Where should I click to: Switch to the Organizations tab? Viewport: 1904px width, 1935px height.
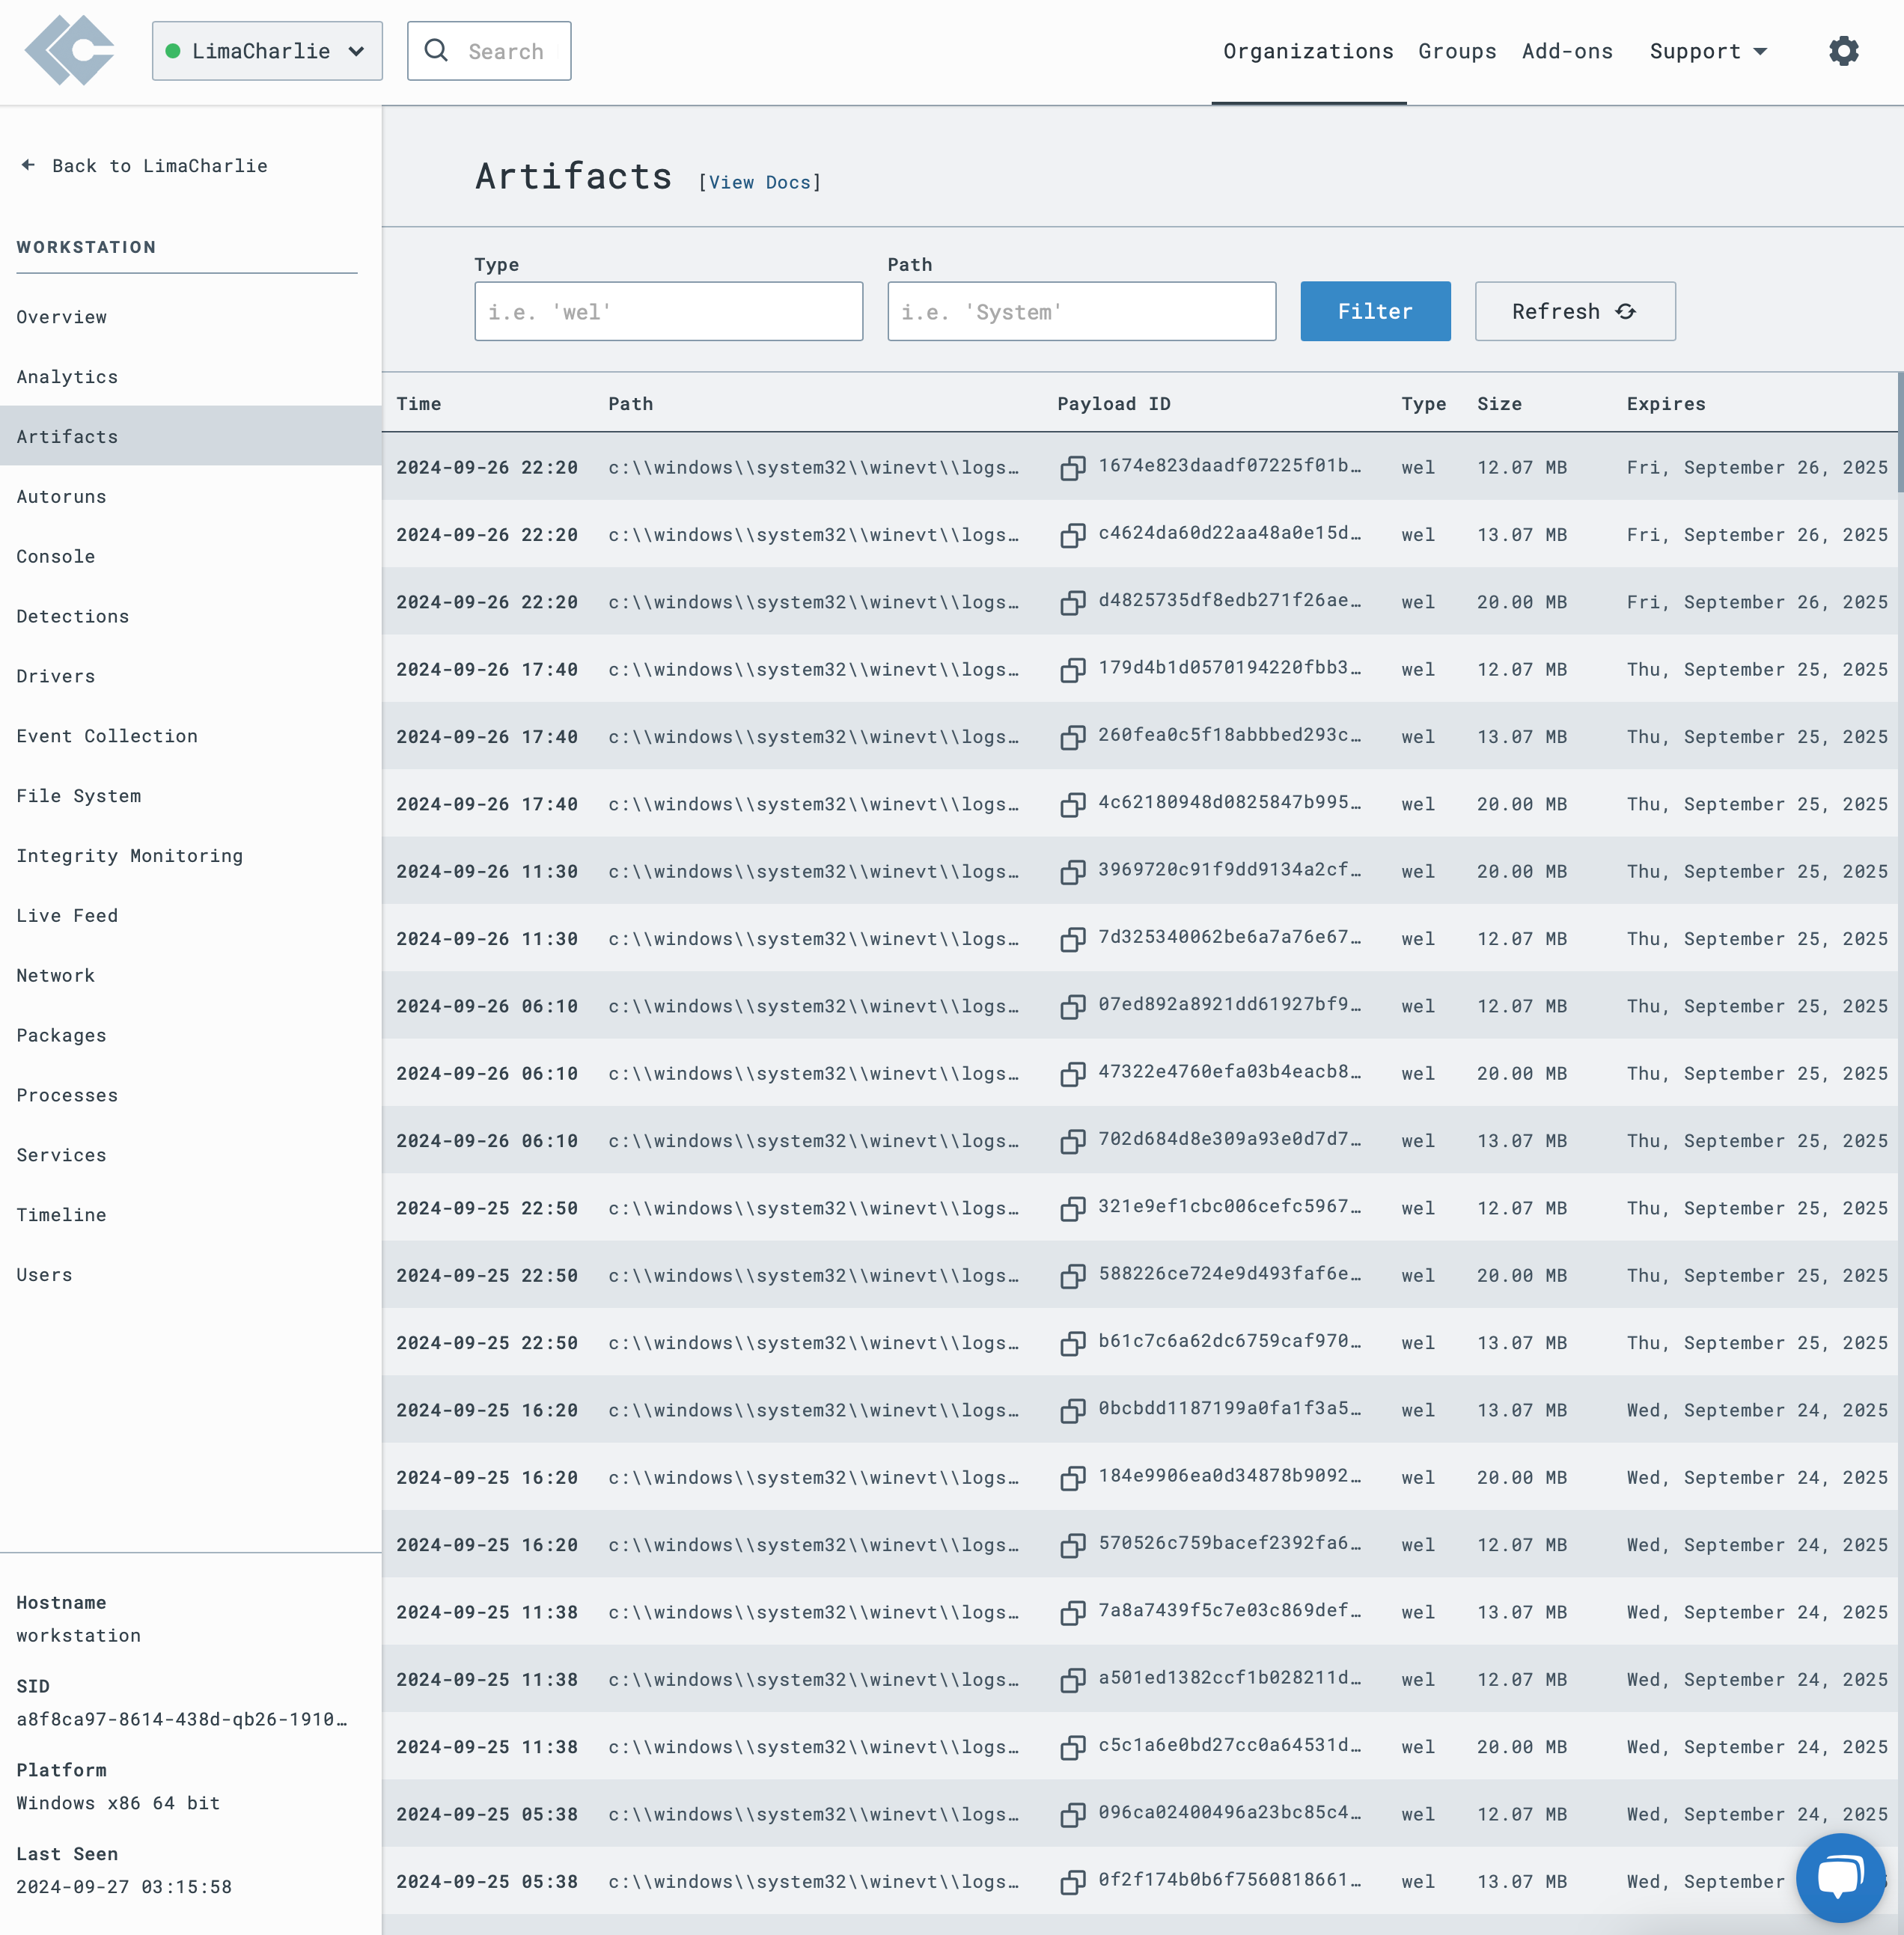tap(1308, 51)
